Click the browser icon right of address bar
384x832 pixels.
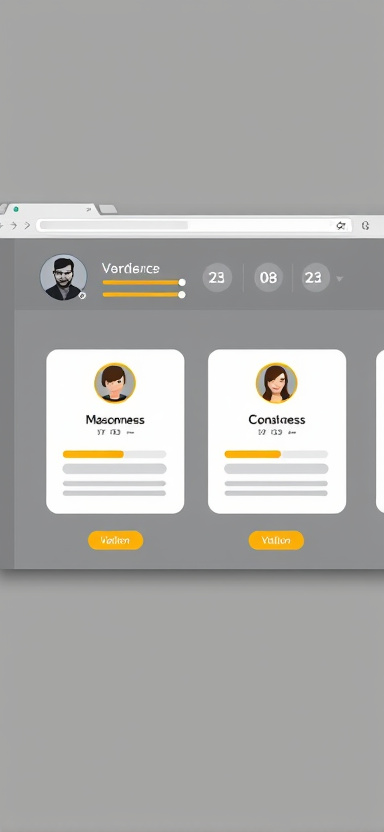tap(365, 226)
